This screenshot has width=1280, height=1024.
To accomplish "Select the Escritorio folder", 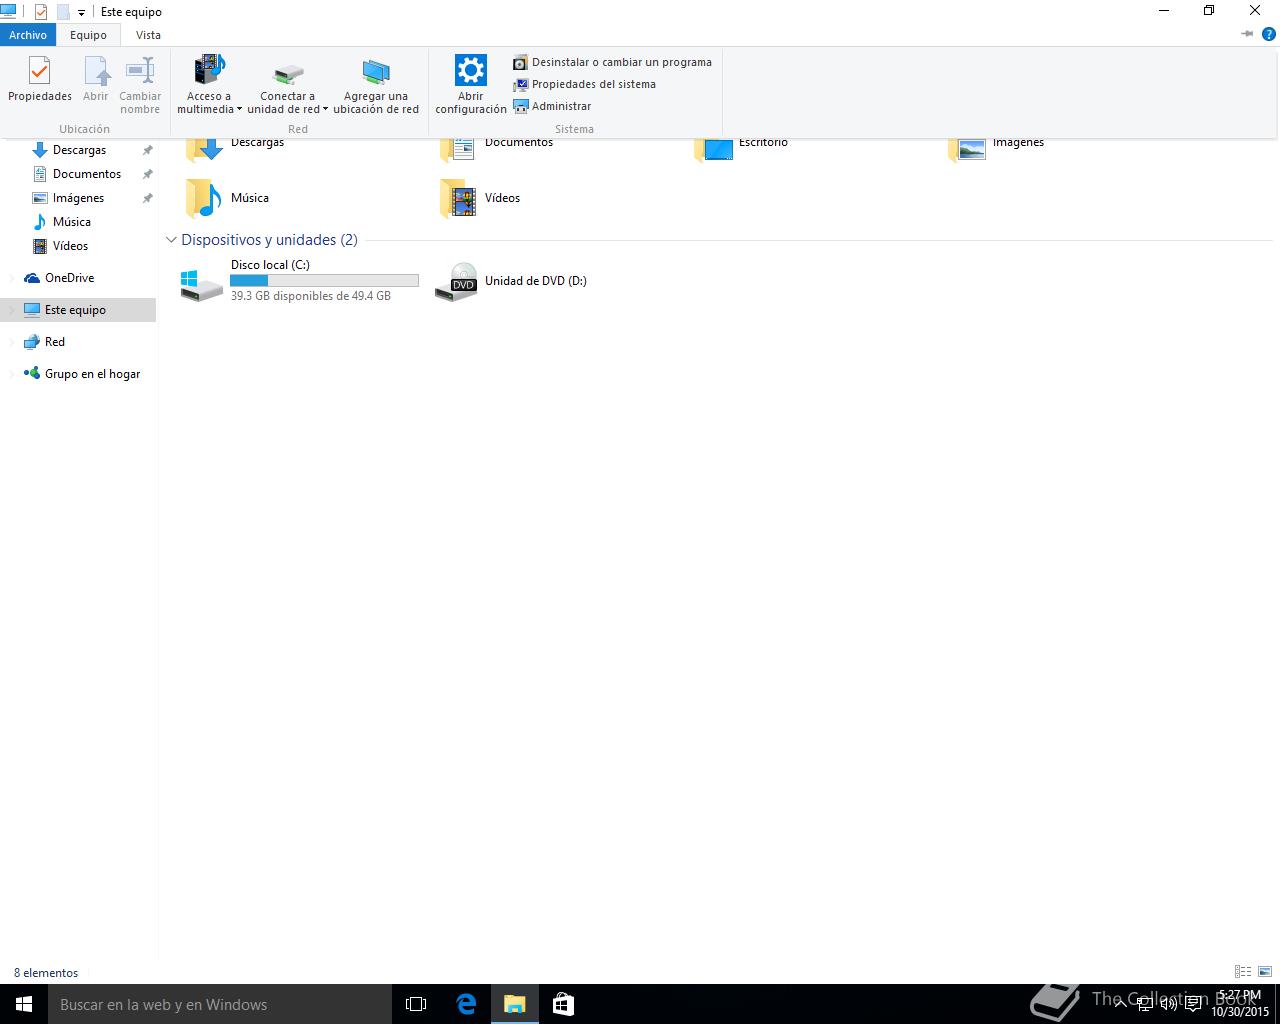I will (x=742, y=148).
